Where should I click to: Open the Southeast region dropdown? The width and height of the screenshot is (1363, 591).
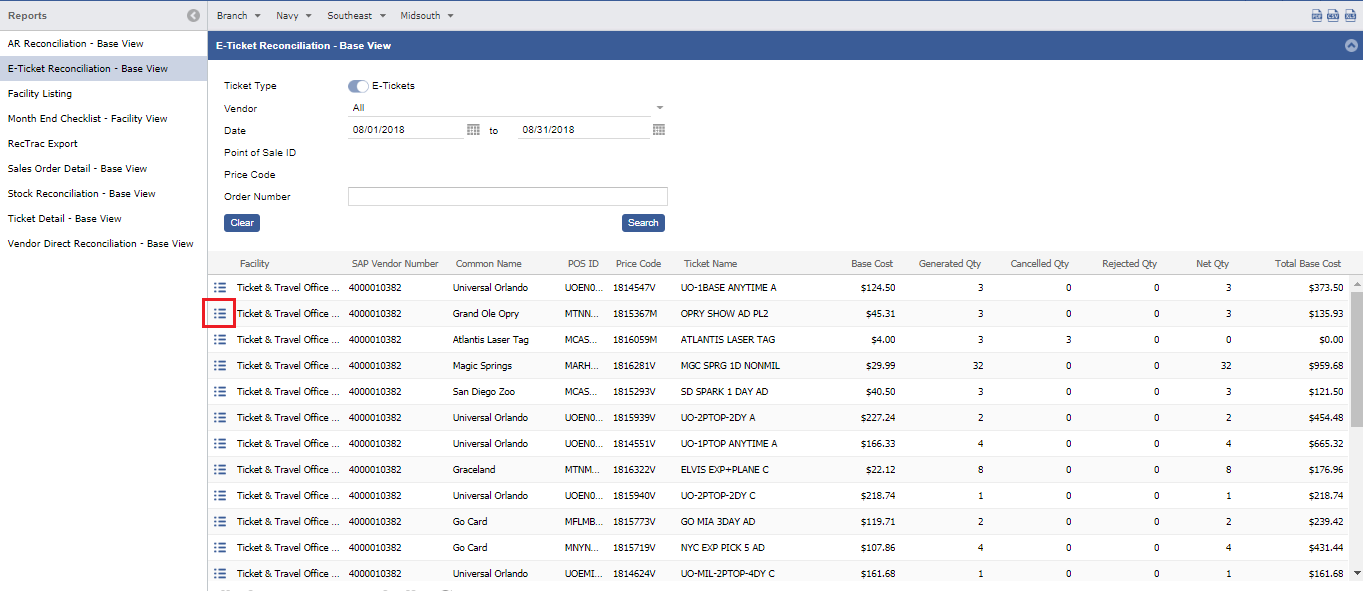coord(355,16)
